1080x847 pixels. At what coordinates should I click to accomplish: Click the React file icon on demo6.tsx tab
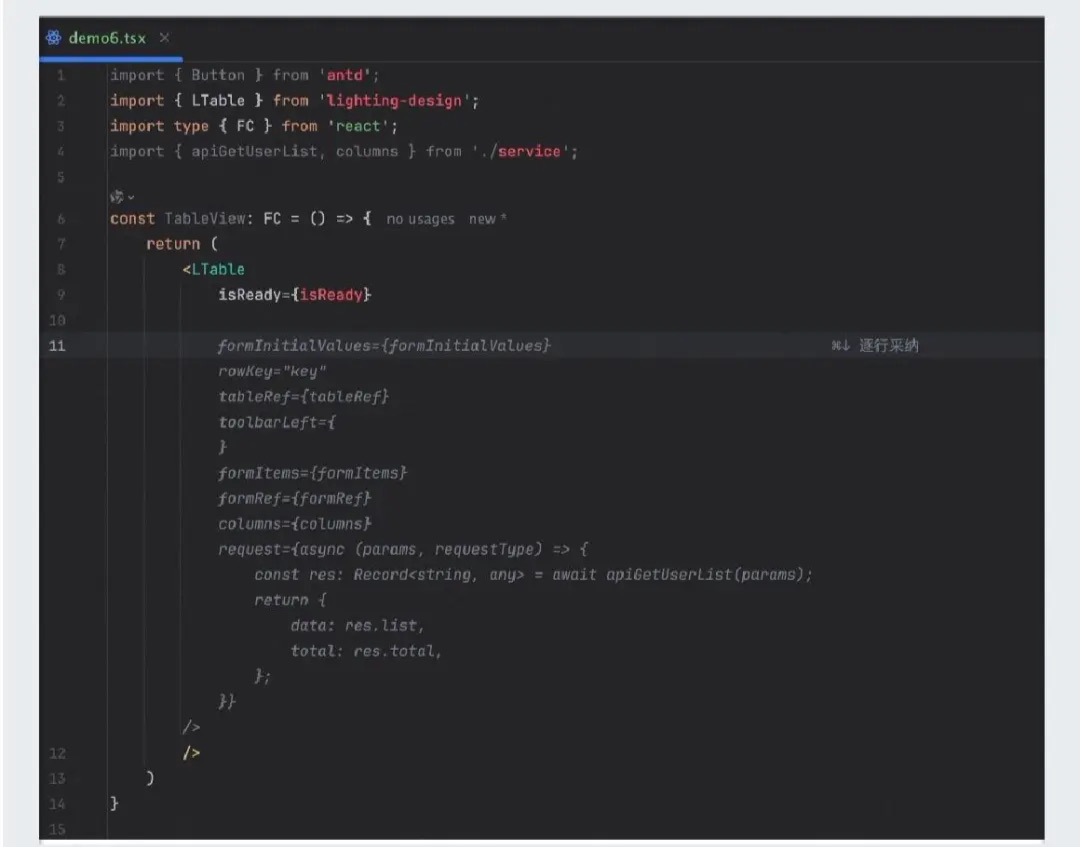[x=53, y=38]
